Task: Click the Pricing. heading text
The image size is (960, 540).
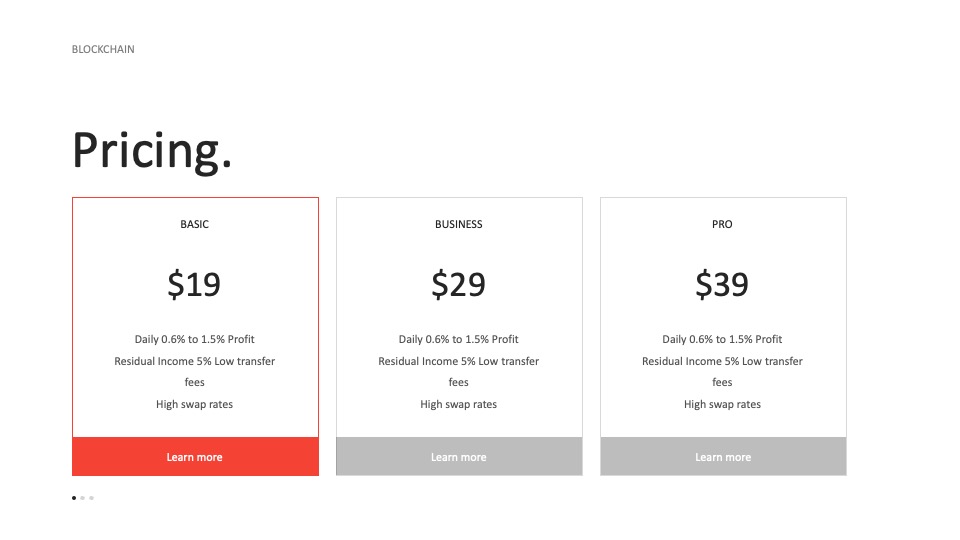Action: click(152, 151)
